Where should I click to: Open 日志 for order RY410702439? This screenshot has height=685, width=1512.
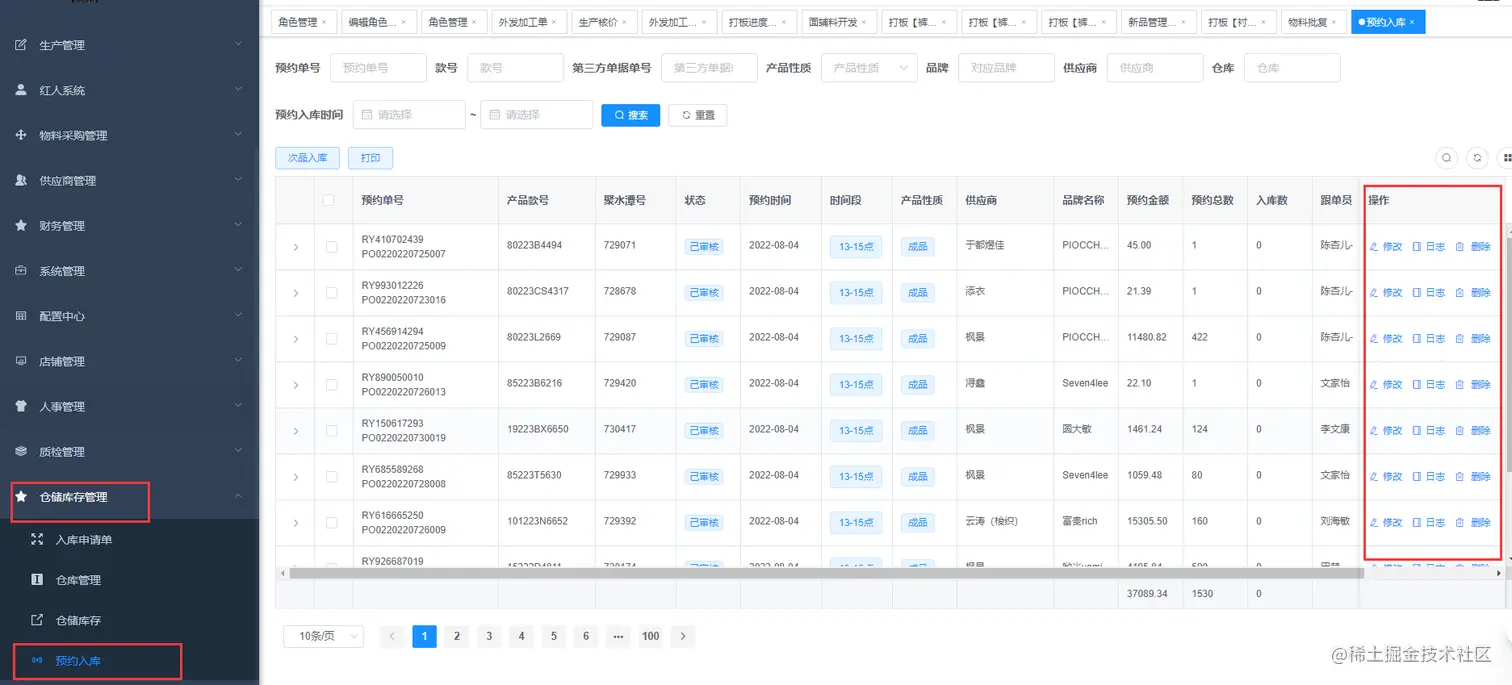1428,247
